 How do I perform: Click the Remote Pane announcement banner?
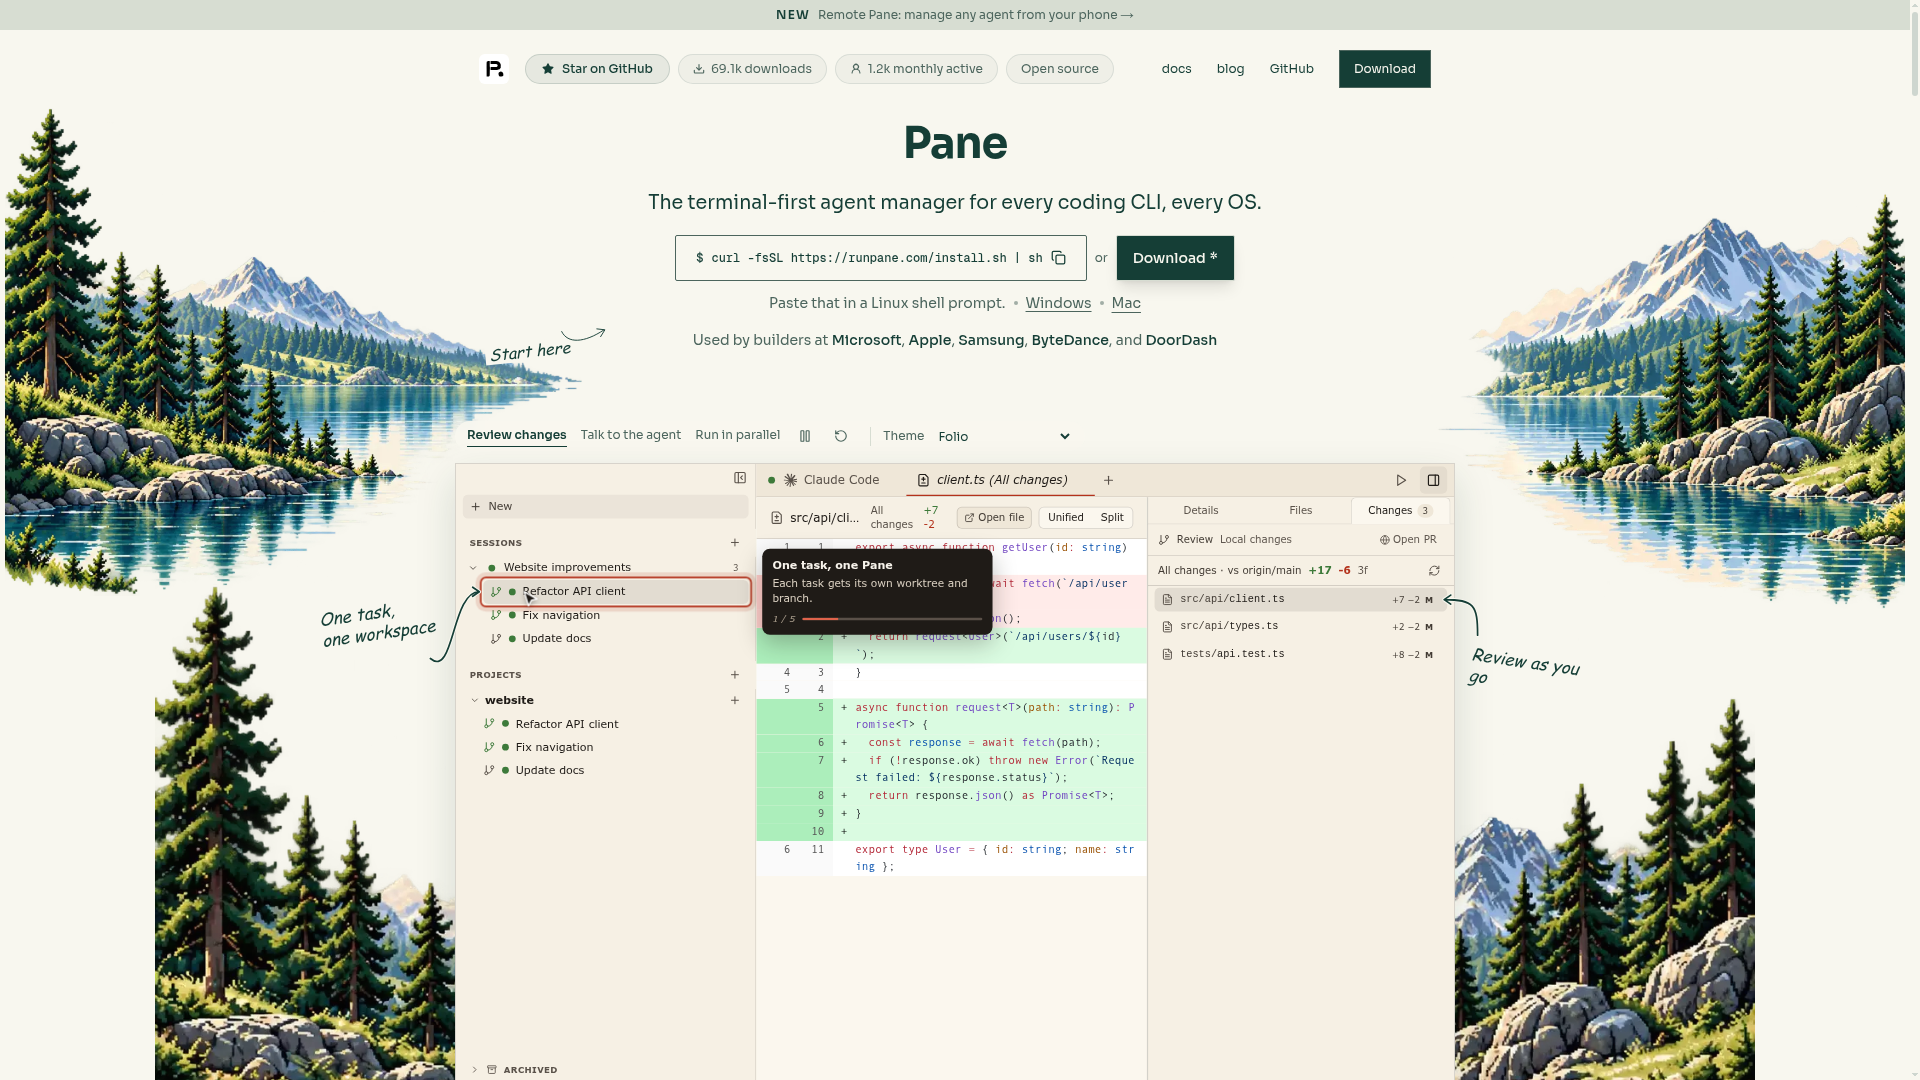pyautogui.click(x=955, y=15)
